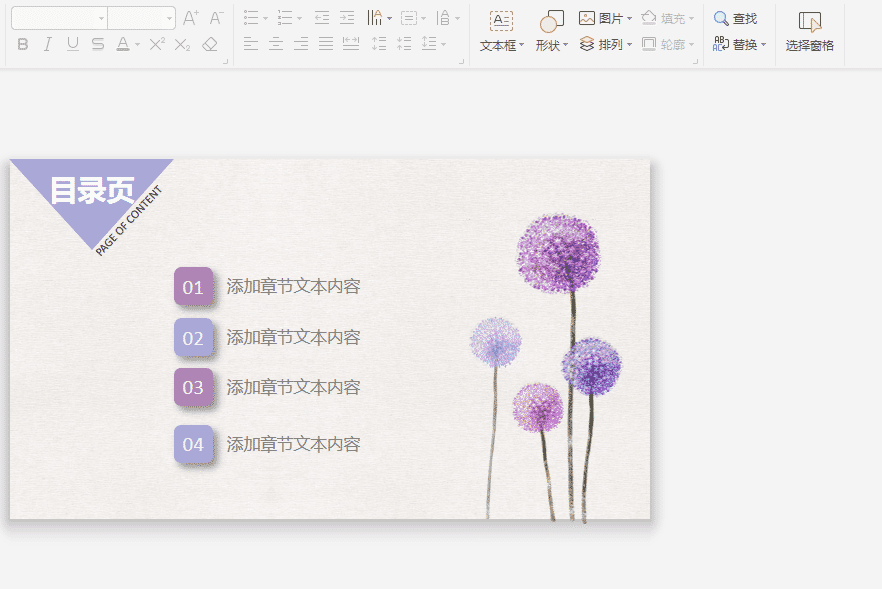Click the dotted-box text alignment icon
Screen dimensions: 882x589
coord(409,19)
